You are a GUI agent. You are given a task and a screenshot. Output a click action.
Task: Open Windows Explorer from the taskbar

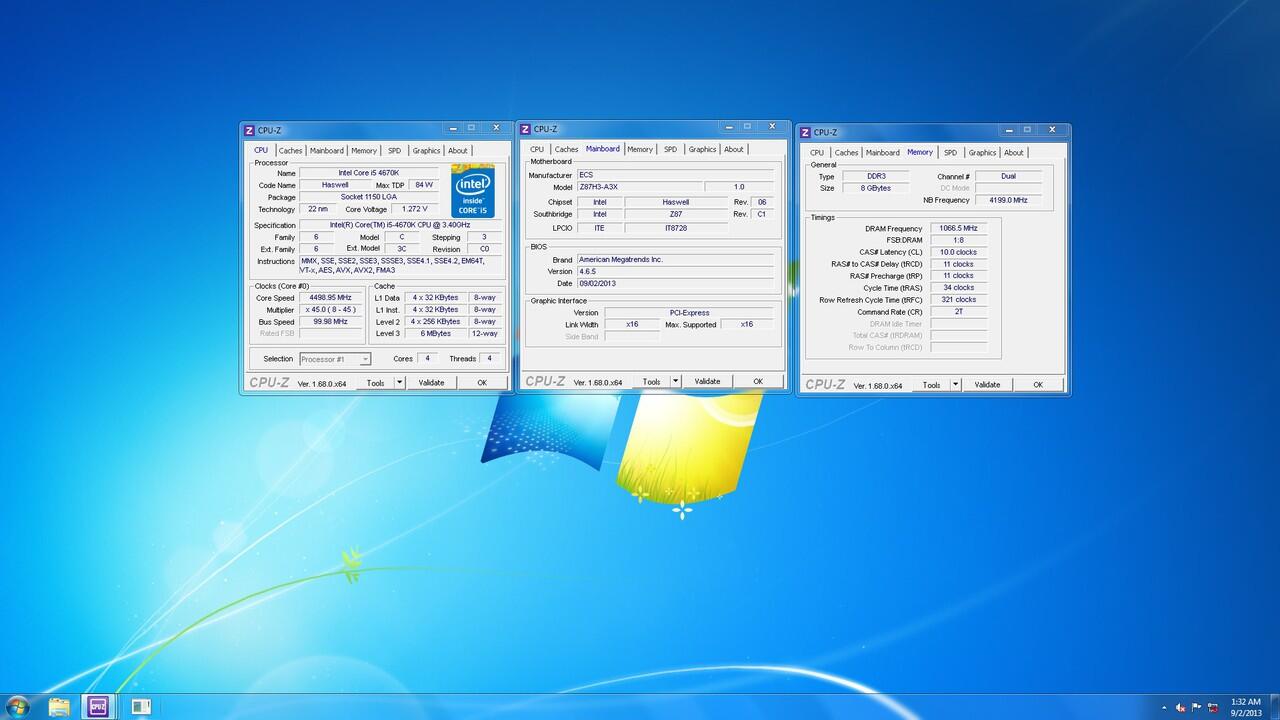coord(59,707)
